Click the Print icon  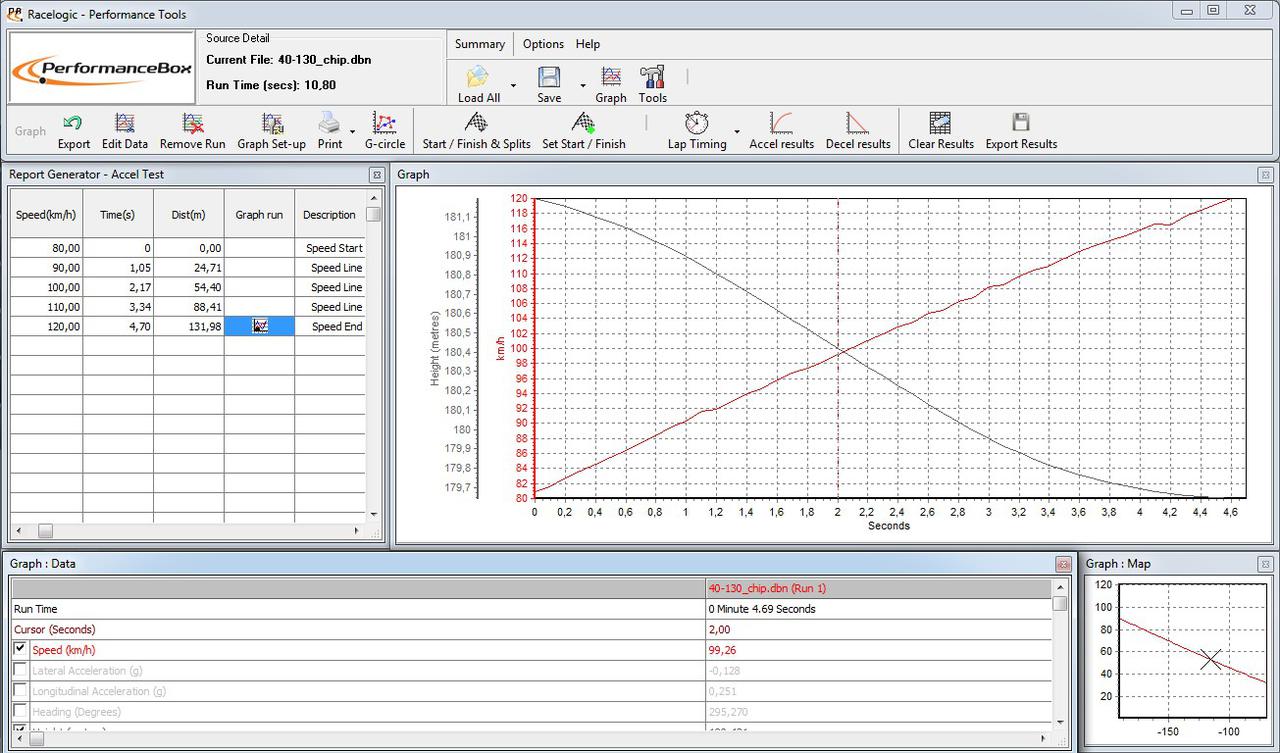coord(329,123)
